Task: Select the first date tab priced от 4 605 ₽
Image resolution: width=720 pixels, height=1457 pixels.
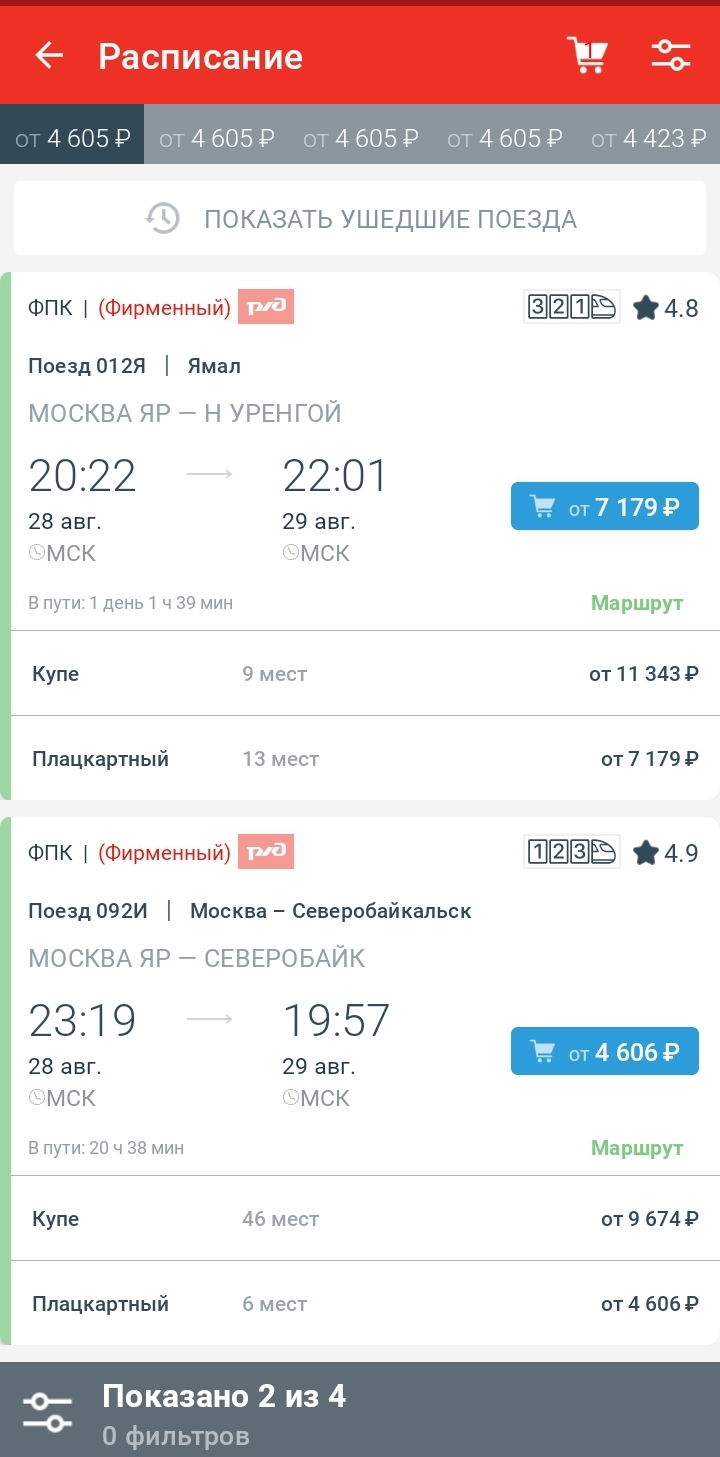Action: [x=72, y=139]
